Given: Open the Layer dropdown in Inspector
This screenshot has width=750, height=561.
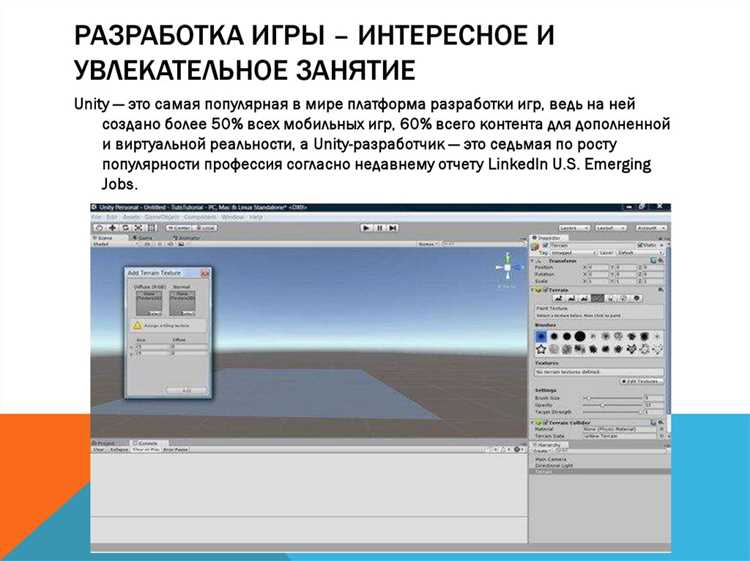Looking at the screenshot, I should (x=638, y=253).
